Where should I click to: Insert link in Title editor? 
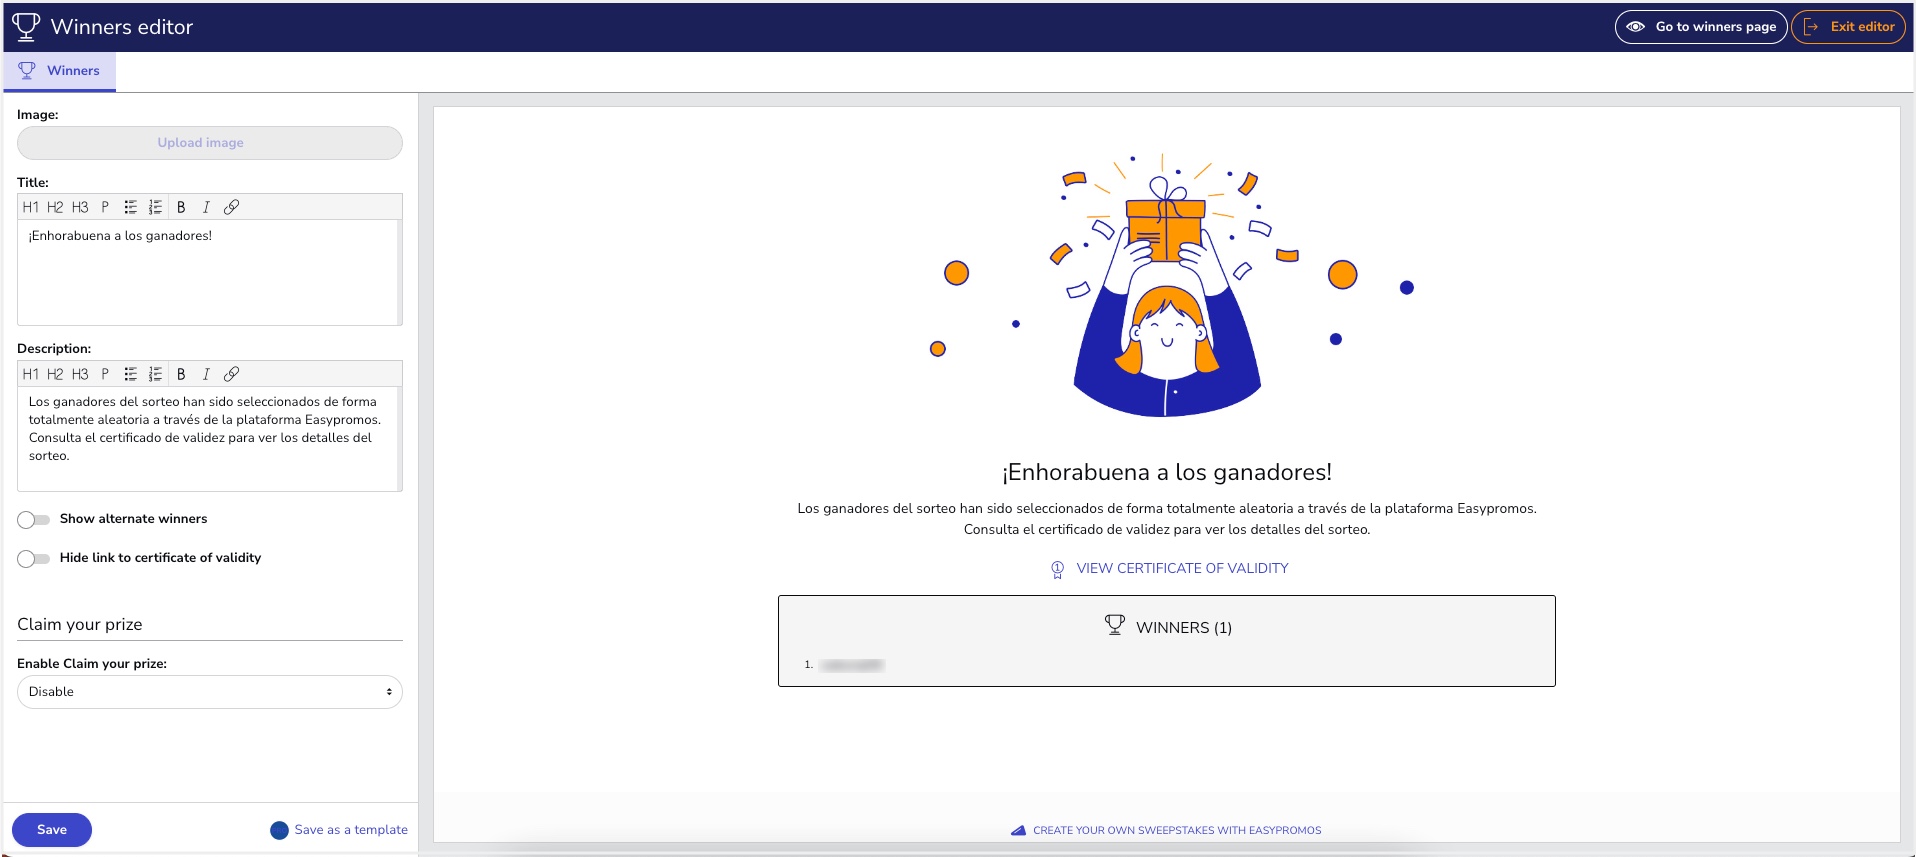(231, 207)
